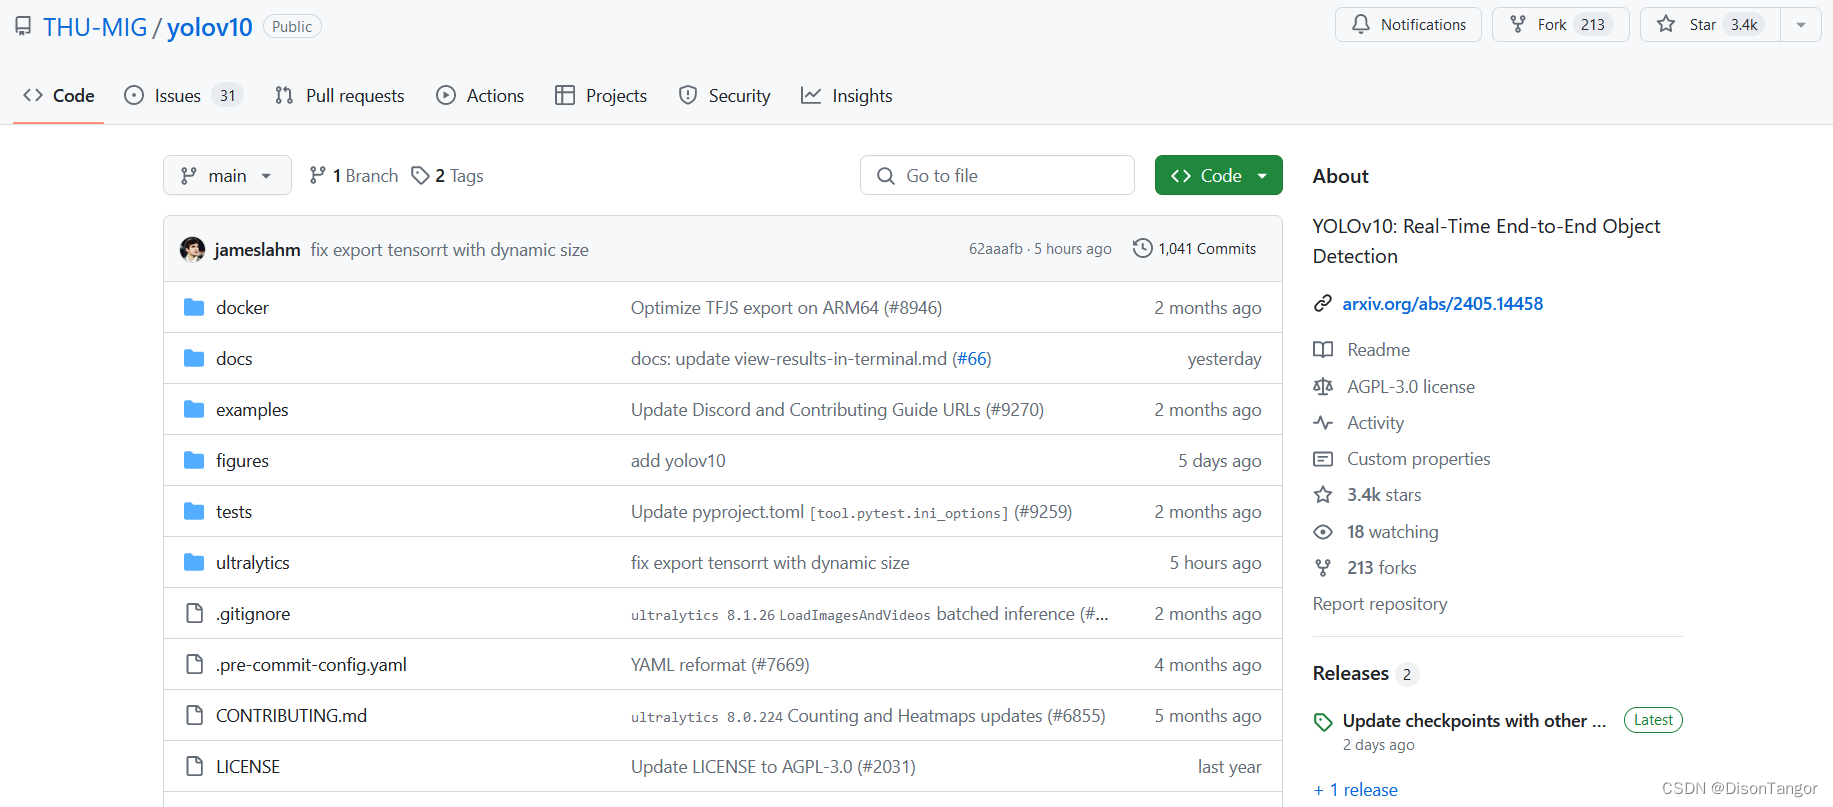This screenshot has height=807, width=1833.
Task: Open the arxiv.org/abs/2405.14458 link
Action: pos(1442,303)
